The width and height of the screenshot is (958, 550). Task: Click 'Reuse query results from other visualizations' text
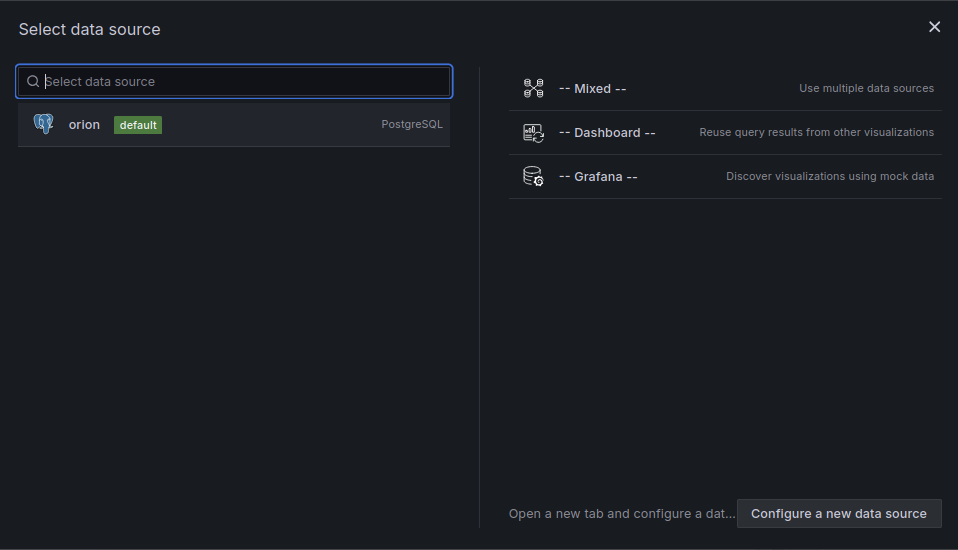pos(816,132)
